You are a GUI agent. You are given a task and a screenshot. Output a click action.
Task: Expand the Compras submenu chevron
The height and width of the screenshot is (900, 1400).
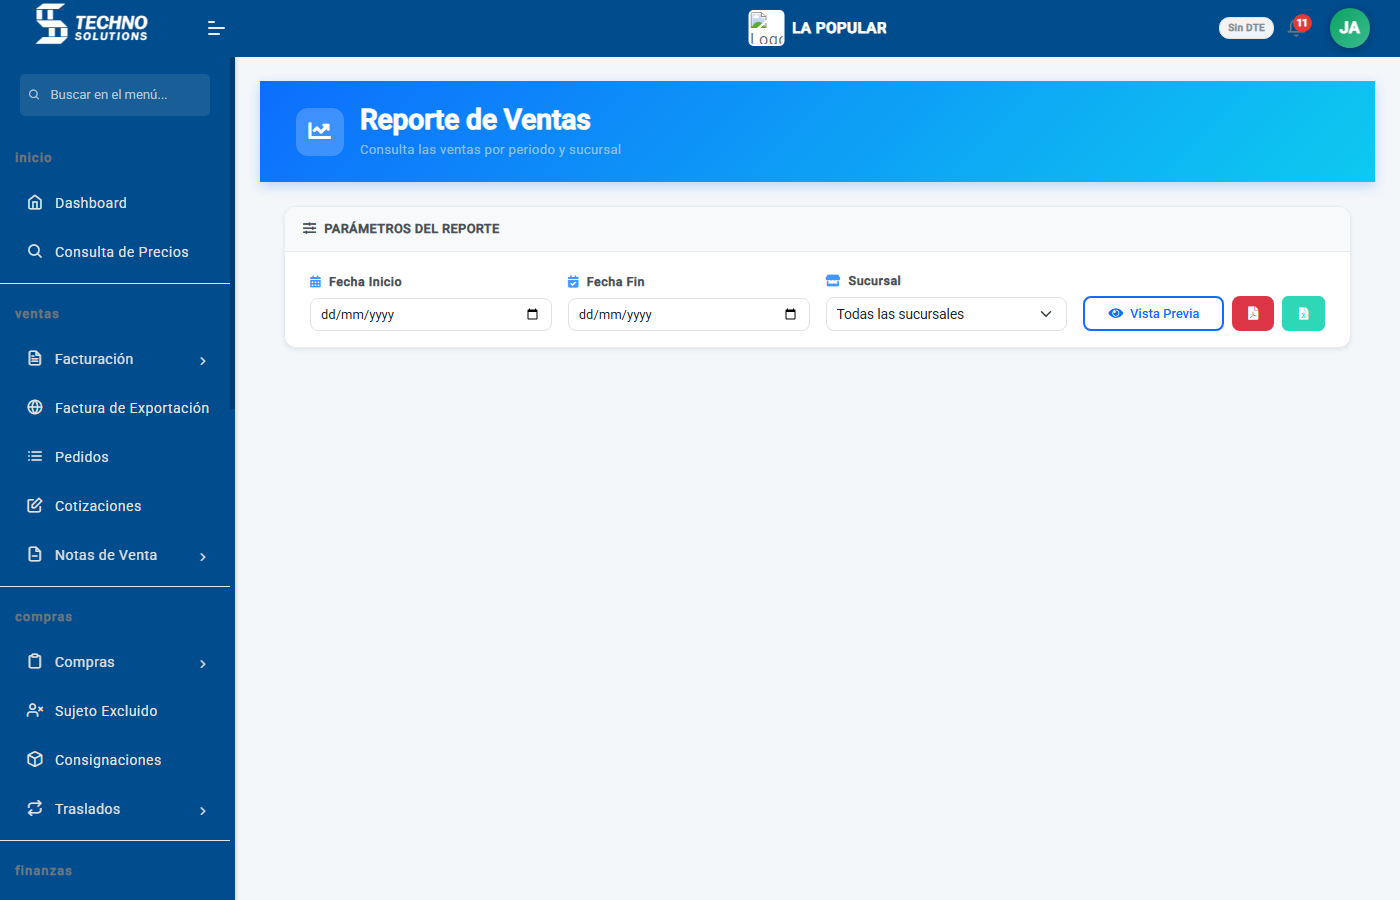click(203, 663)
